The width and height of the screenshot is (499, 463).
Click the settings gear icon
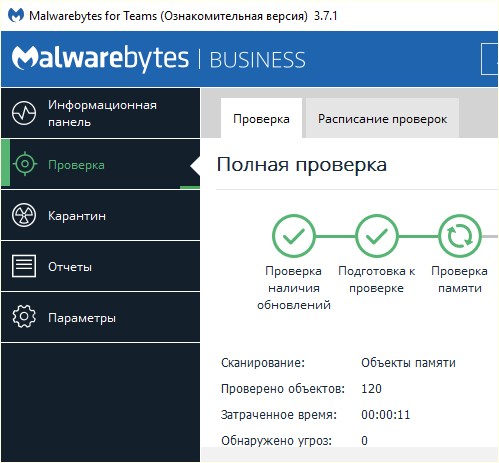24,317
